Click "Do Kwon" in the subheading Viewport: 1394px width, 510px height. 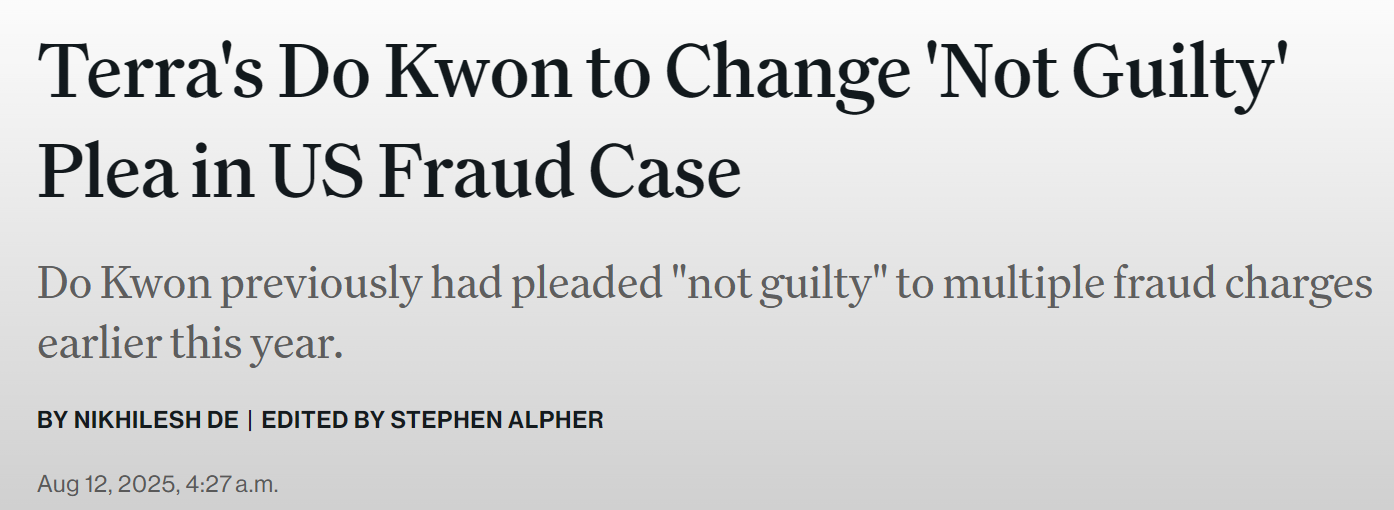124,284
